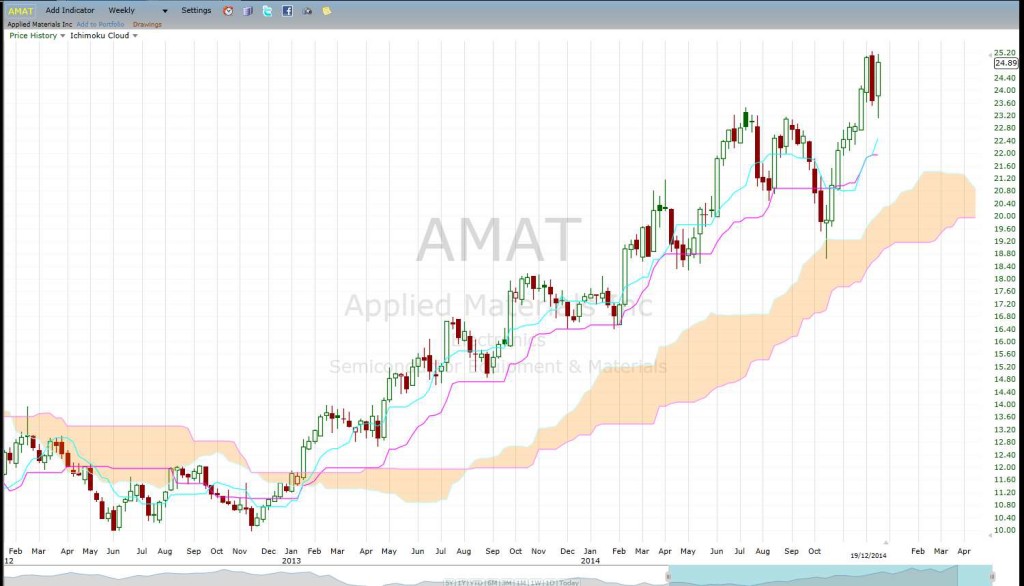Open the Add Indicator menu
The height and width of the screenshot is (586, 1024).
point(70,10)
